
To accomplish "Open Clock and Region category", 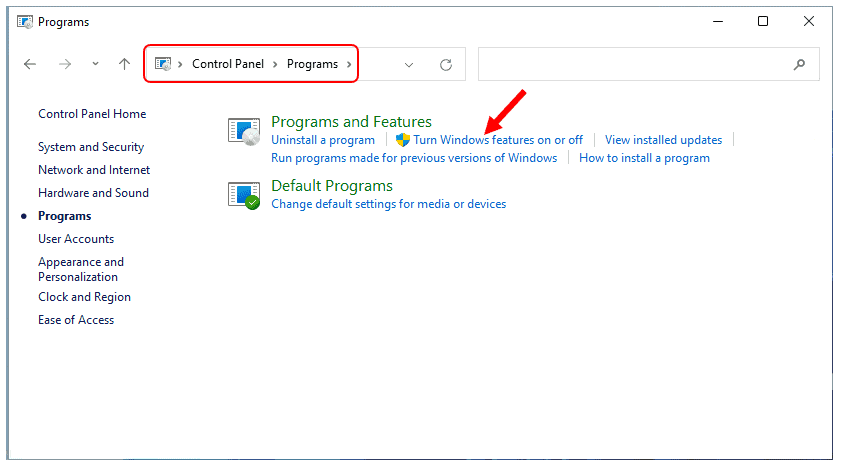I will 84,297.
